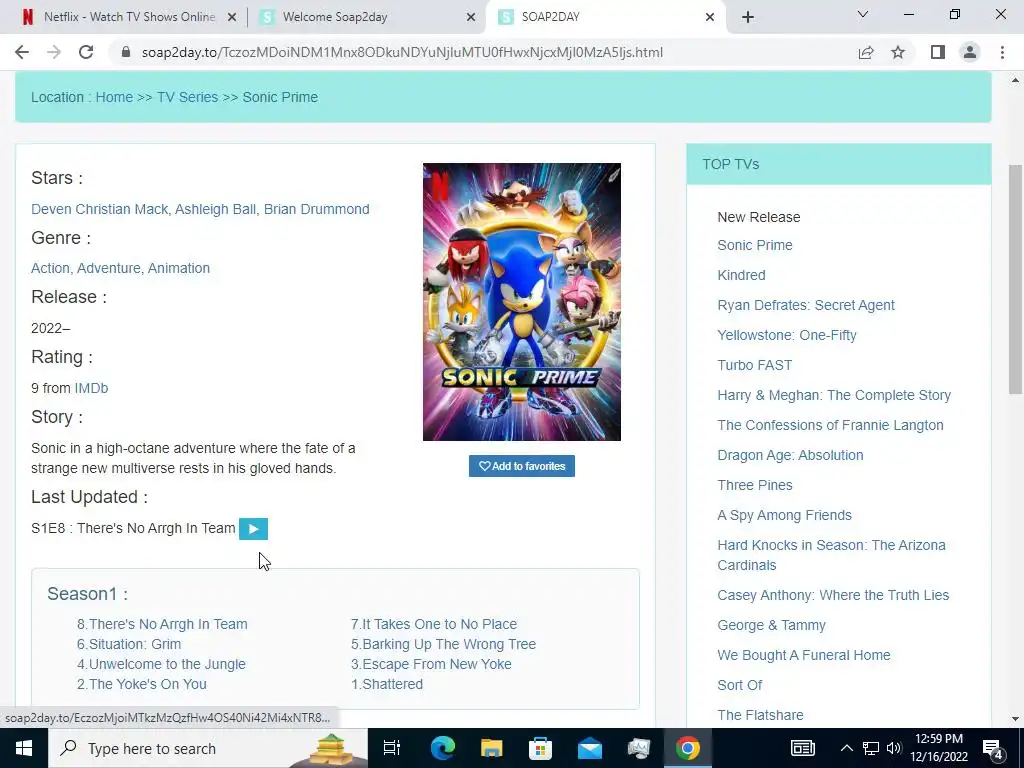This screenshot has width=1024, height=768.
Task: Open a new browser tab
Action: coord(748,17)
